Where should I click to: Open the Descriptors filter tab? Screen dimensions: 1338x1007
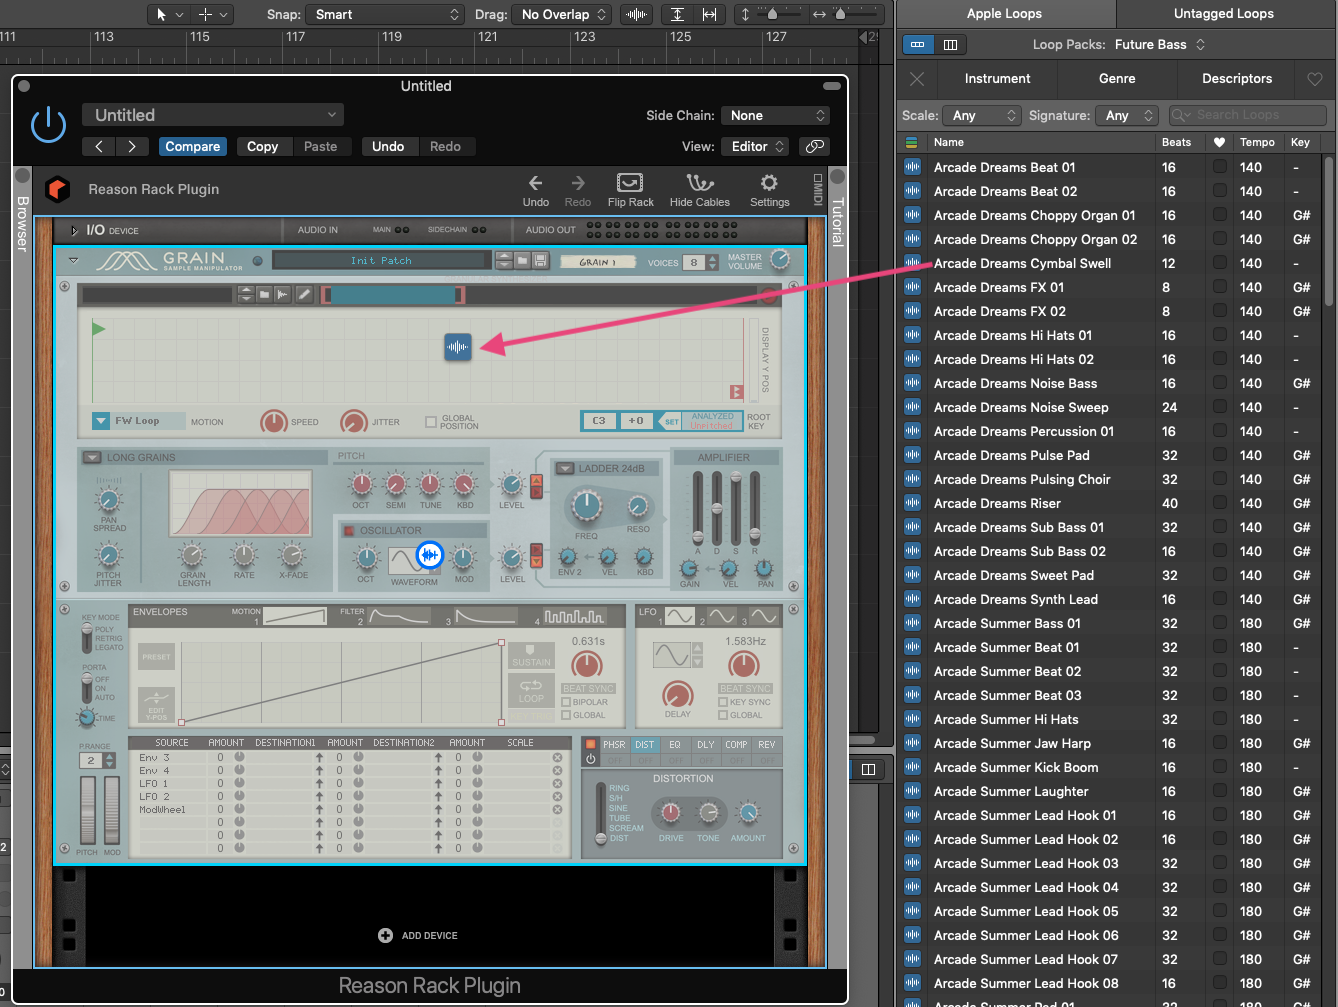point(1237,79)
